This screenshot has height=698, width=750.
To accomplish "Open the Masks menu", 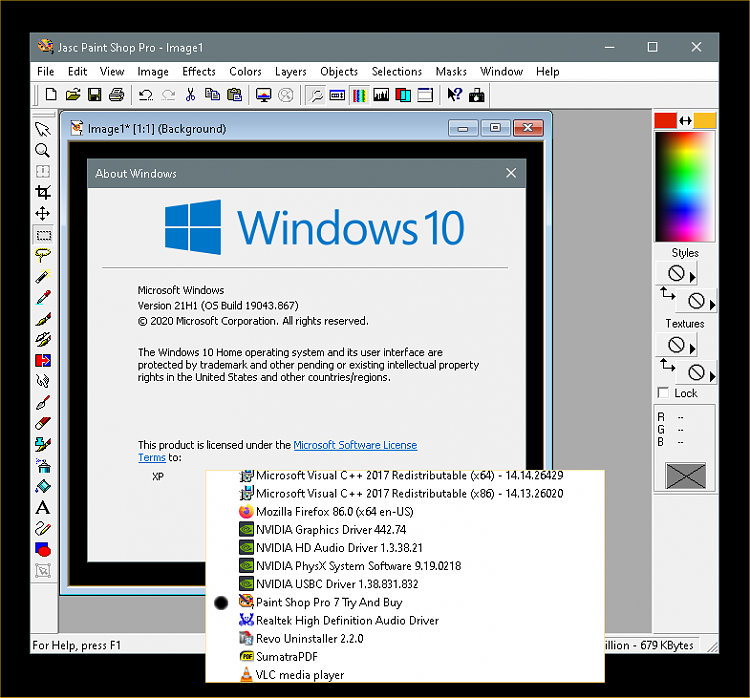I will (x=451, y=71).
